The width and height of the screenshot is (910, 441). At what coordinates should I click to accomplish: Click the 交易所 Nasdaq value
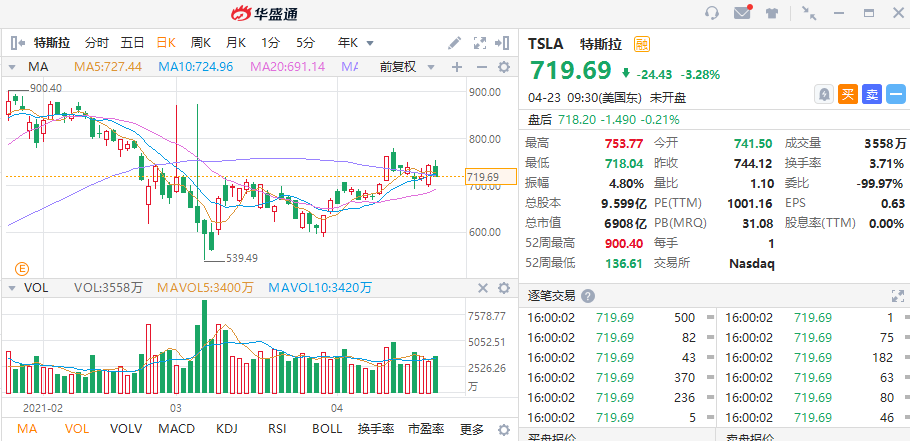click(752, 263)
